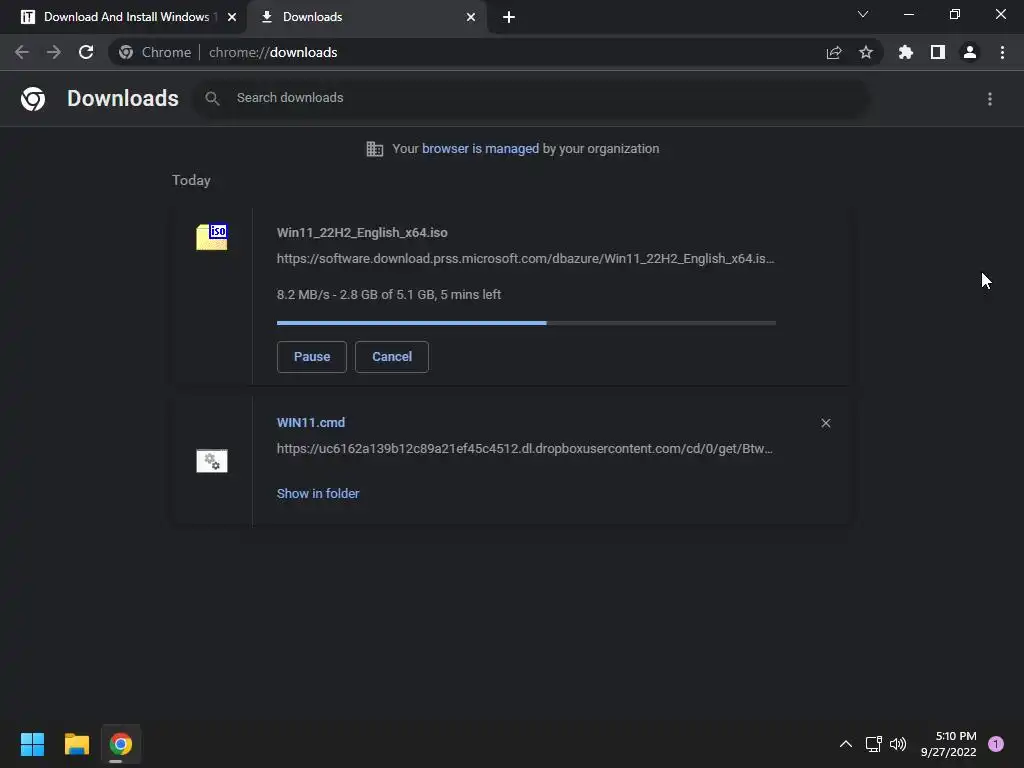
Task: Open the WIN11.cmd file name link
Action: (x=311, y=423)
